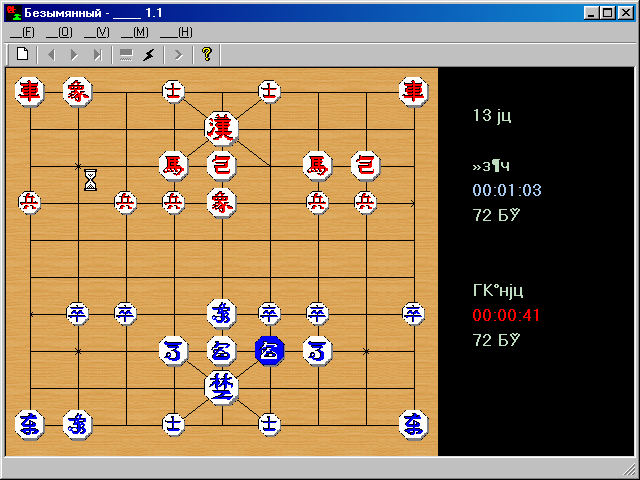Viewport: 640px width, 480px height.
Task: Select the blue chariot in the bottom-left corner
Action: point(30,425)
